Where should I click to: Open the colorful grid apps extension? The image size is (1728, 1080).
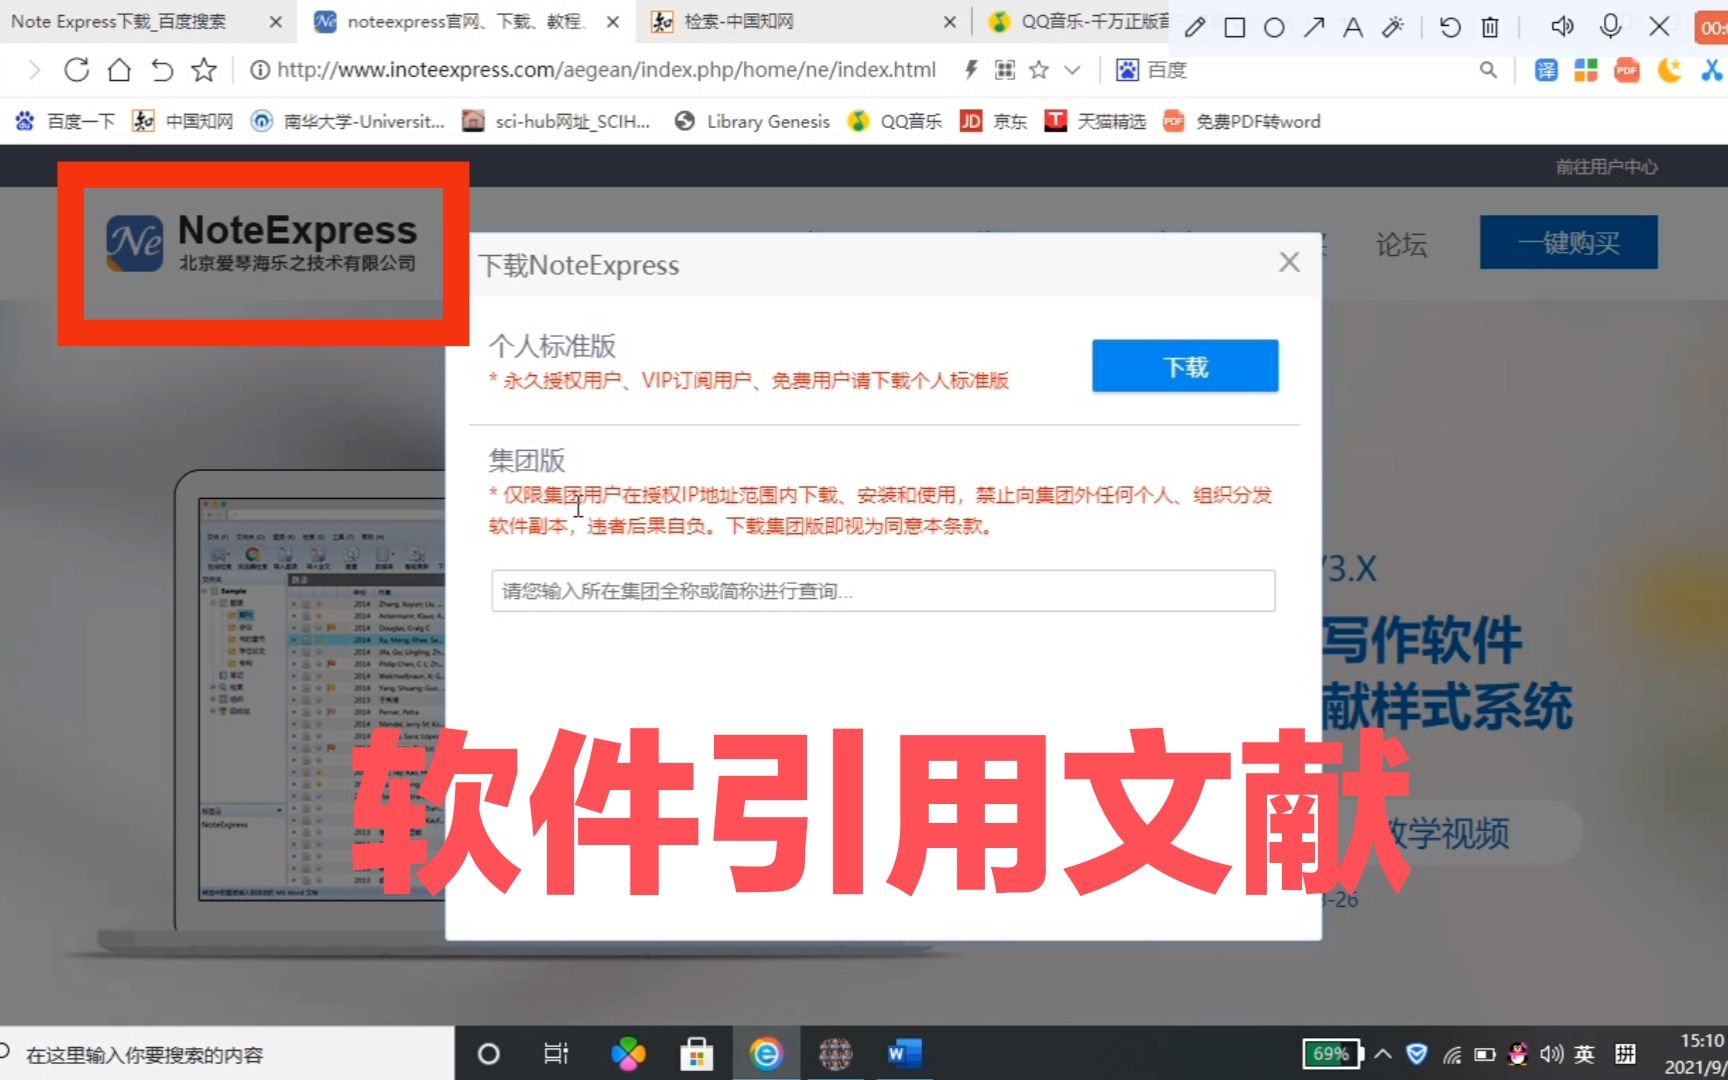click(1586, 70)
